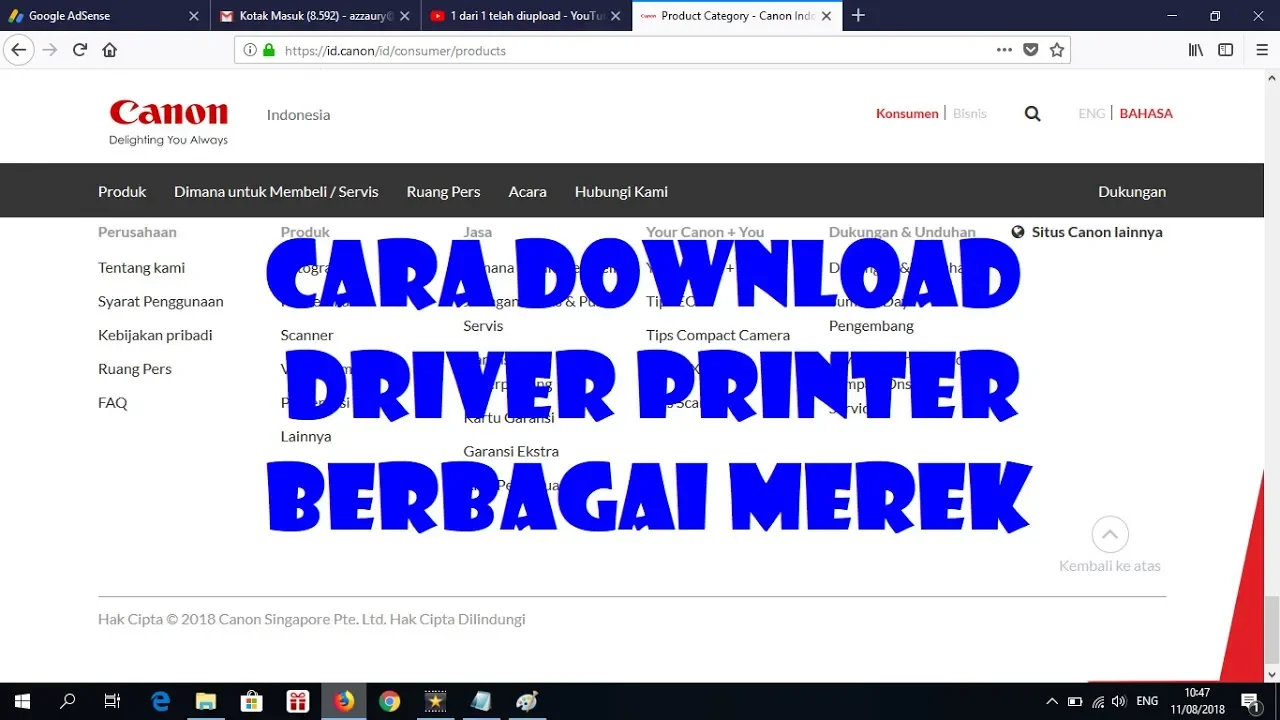Open the Tentang kami link
The height and width of the screenshot is (720, 1280).
[141, 267]
